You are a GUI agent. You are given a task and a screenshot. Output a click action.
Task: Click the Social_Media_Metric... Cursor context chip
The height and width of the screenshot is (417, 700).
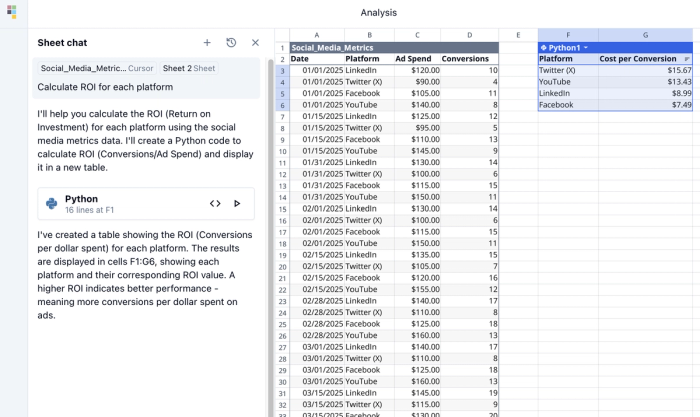tap(97, 68)
